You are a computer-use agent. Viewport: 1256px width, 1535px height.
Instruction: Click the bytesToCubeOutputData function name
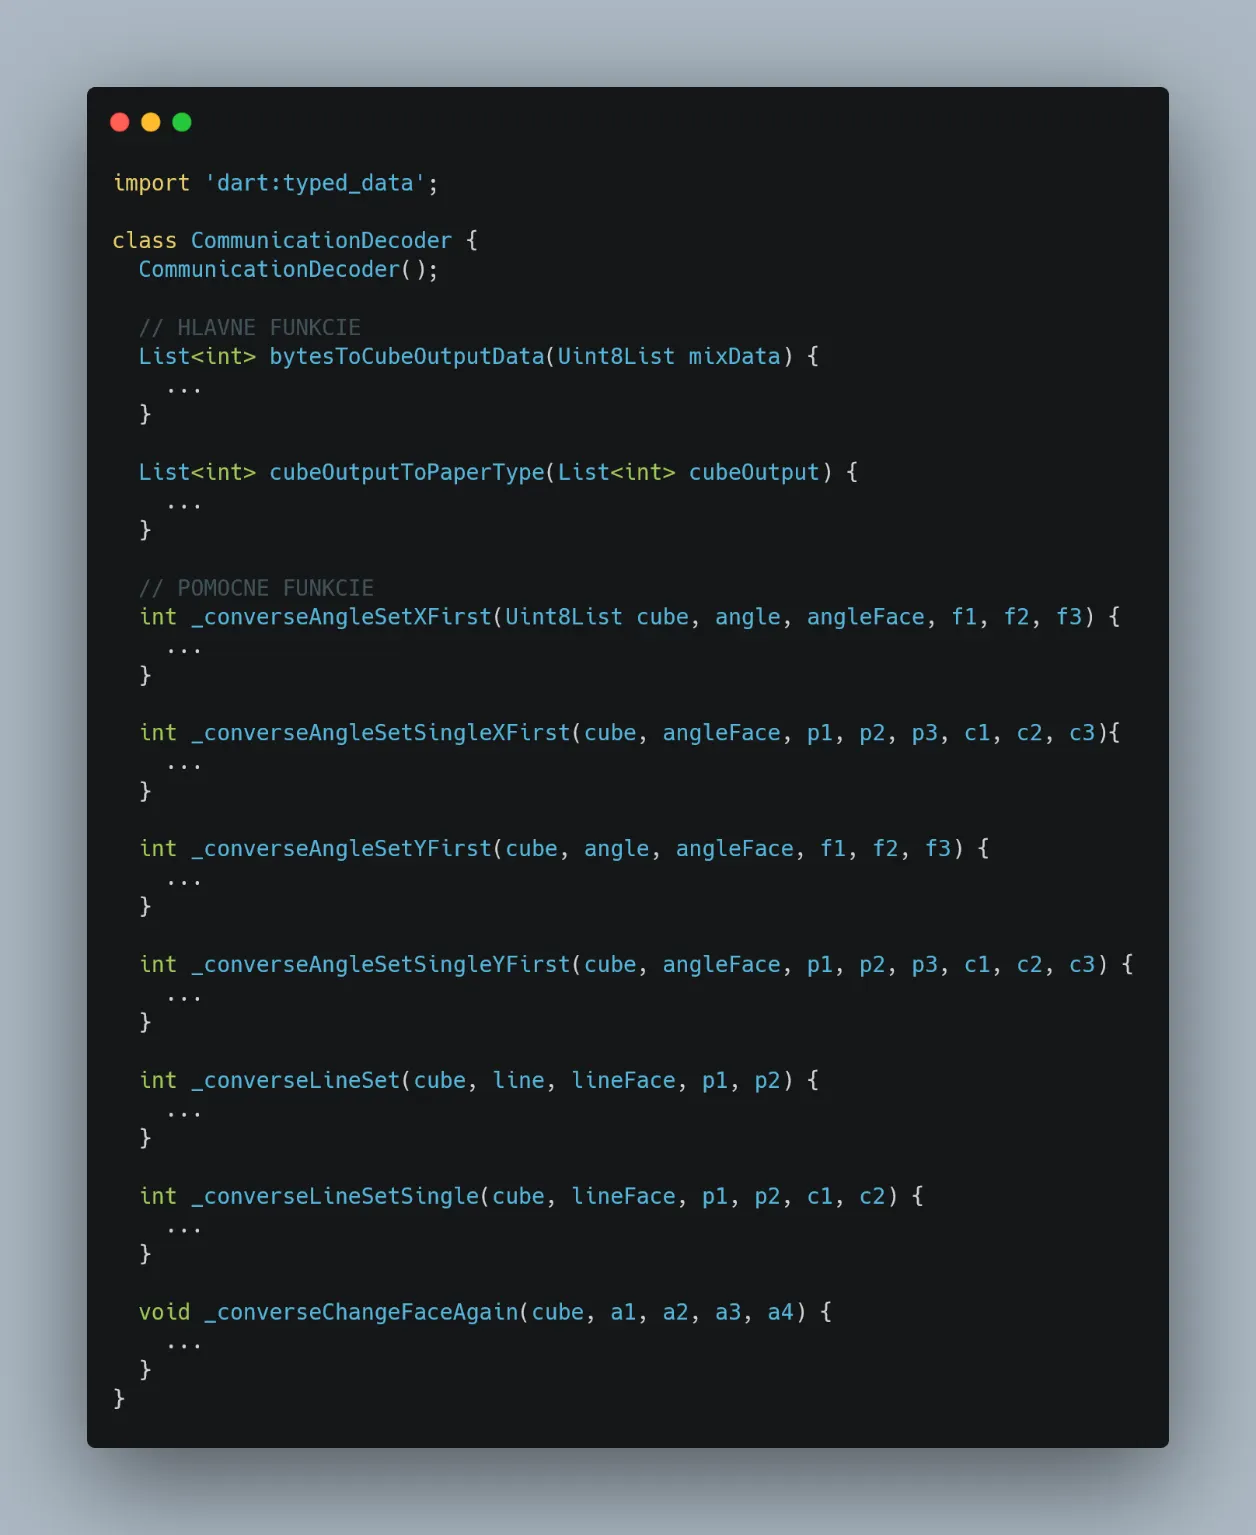pos(406,357)
